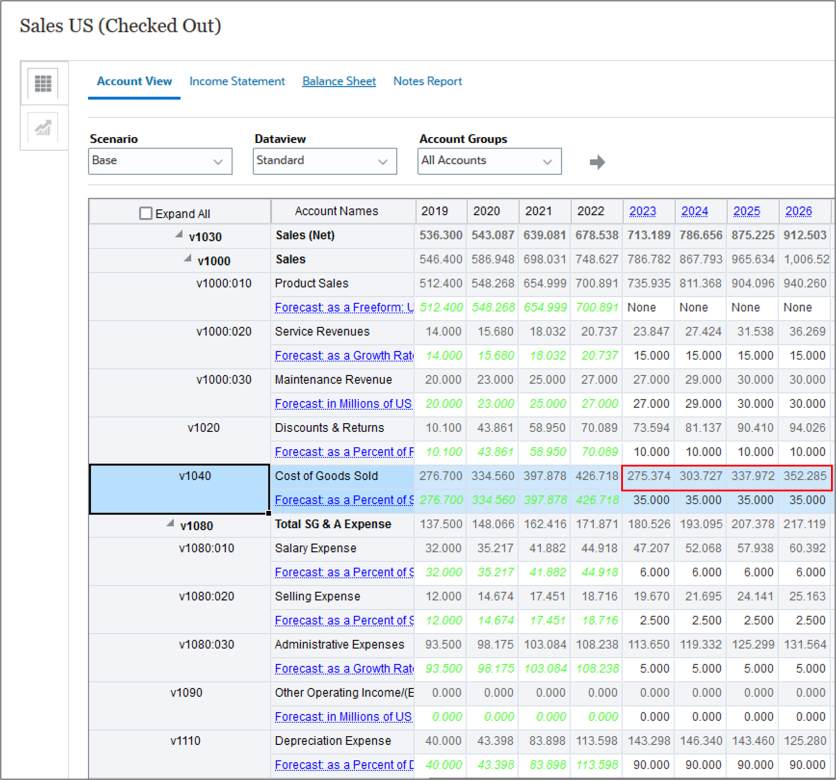This screenshot has width=836, height=780.
Task: Open the Scenario dropdown showing Base
Action: (160, 161)
